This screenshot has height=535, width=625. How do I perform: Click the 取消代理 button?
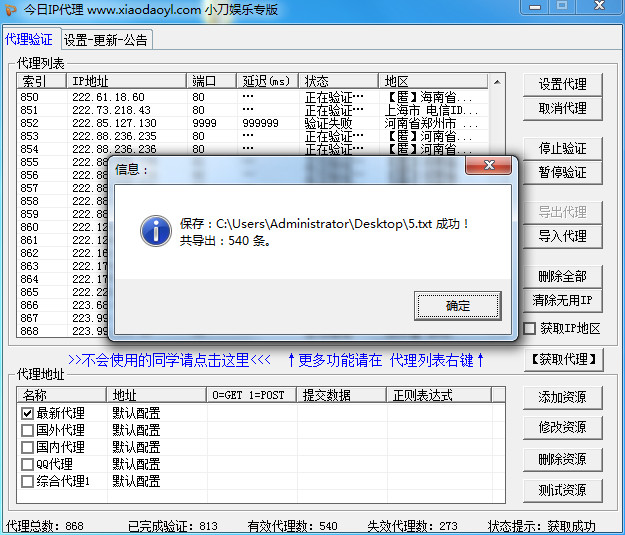pyautogui.click(x=562, y=108)
